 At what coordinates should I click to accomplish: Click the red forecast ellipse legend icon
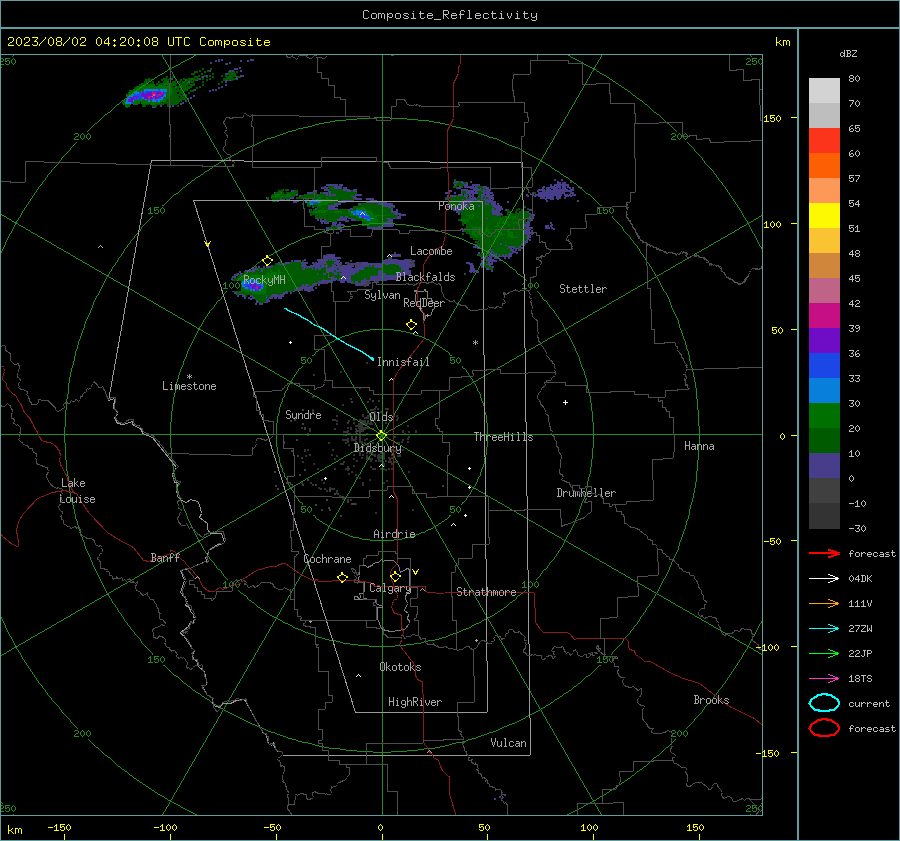(824, 728)
